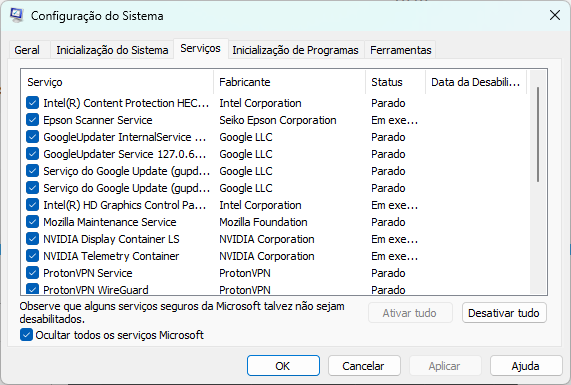This screenshot has width=571, height=385.
Task: Select the Epson Scanner Service row text
Action: [98, 120]
